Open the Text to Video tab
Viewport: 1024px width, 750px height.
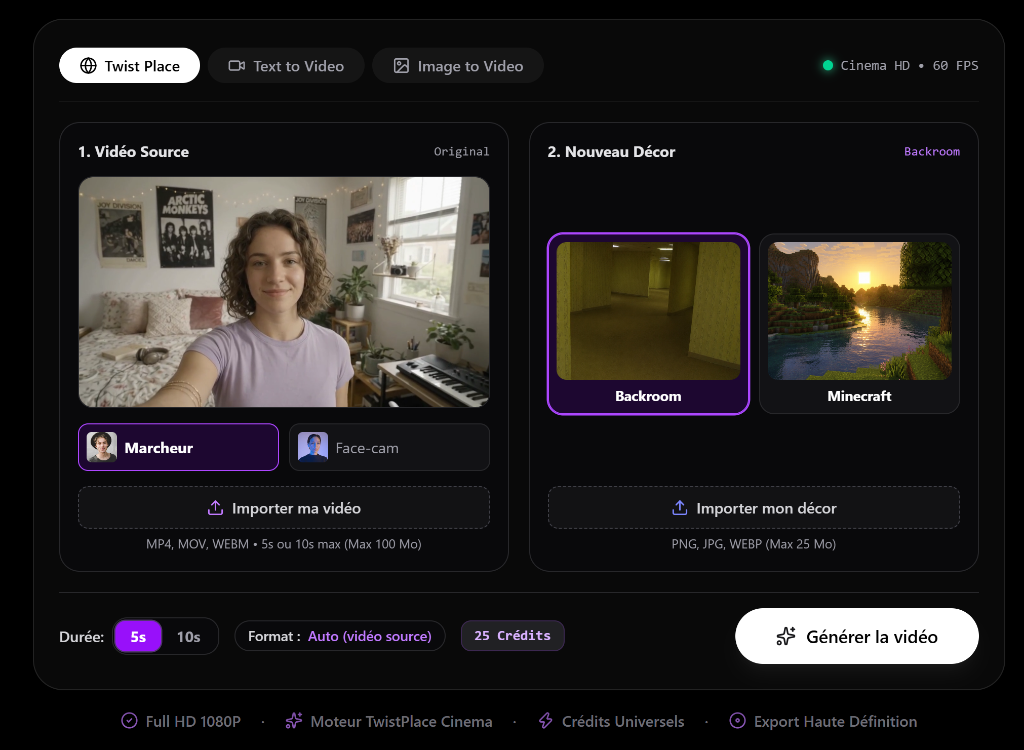[286, 65]
